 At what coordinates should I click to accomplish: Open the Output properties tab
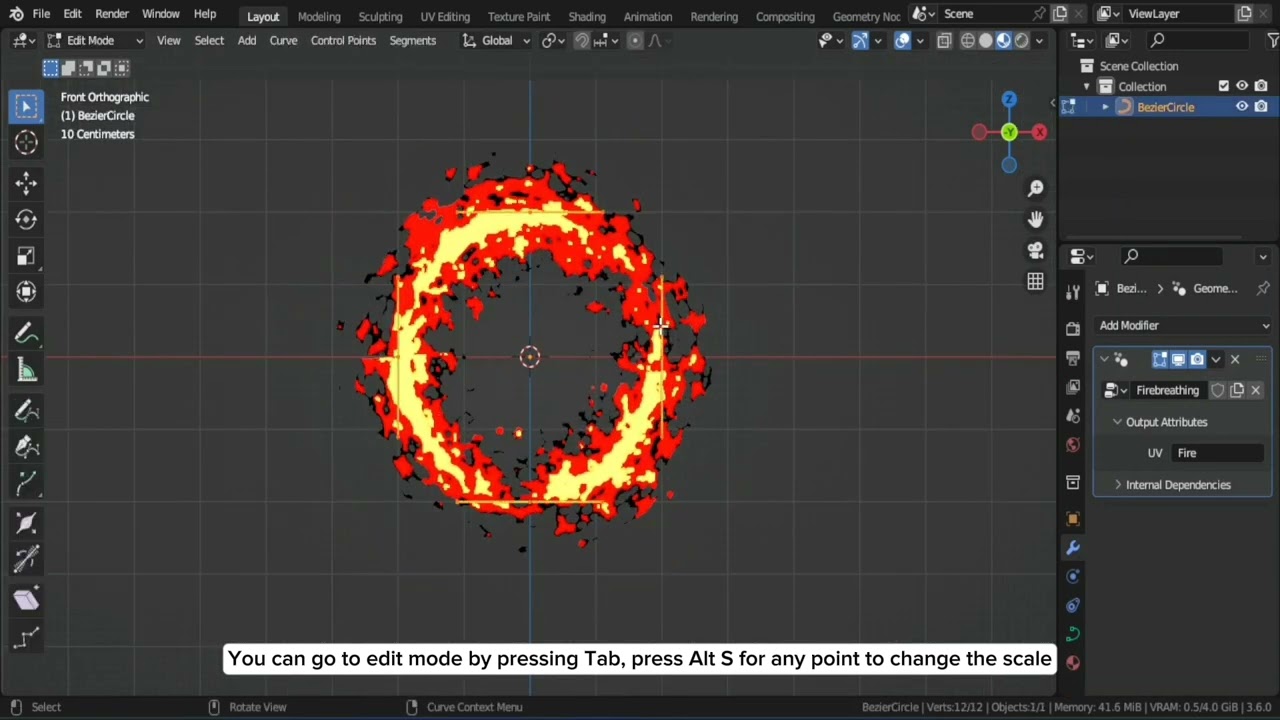(x=1073, y=358)
